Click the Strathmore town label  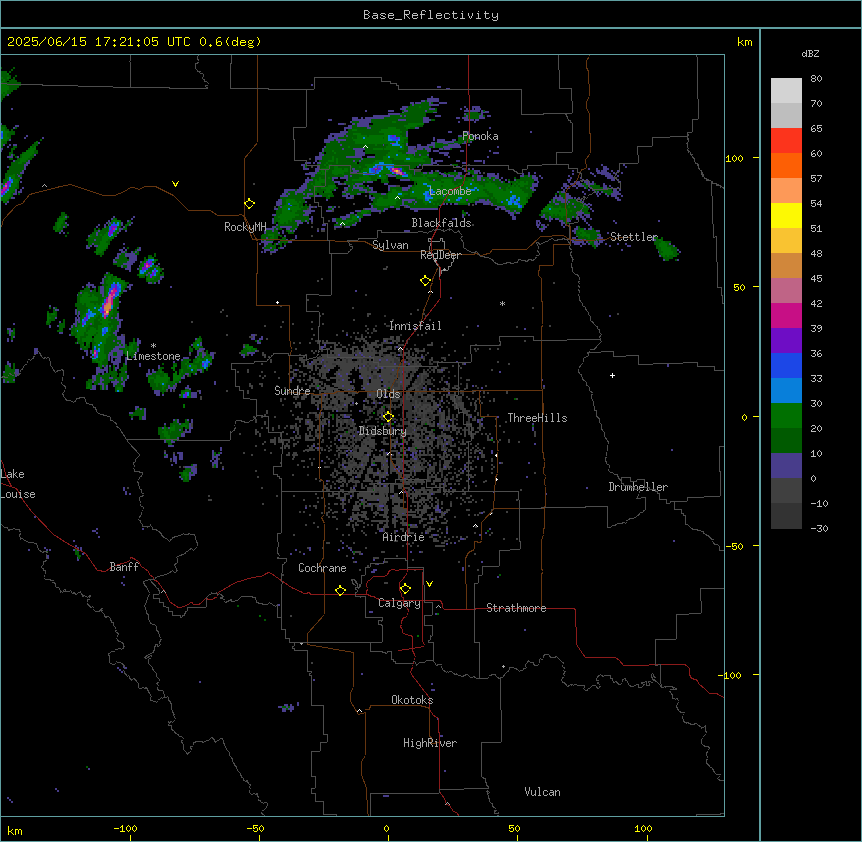(x=516, y=608)
